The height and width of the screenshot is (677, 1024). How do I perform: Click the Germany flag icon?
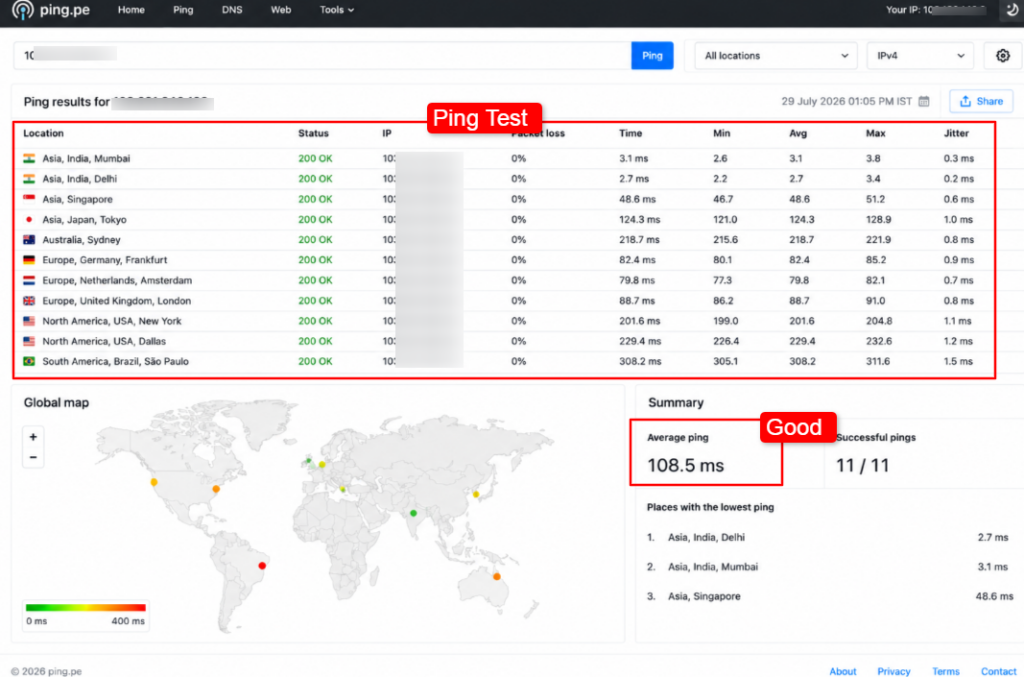click(x=29, y=260)
